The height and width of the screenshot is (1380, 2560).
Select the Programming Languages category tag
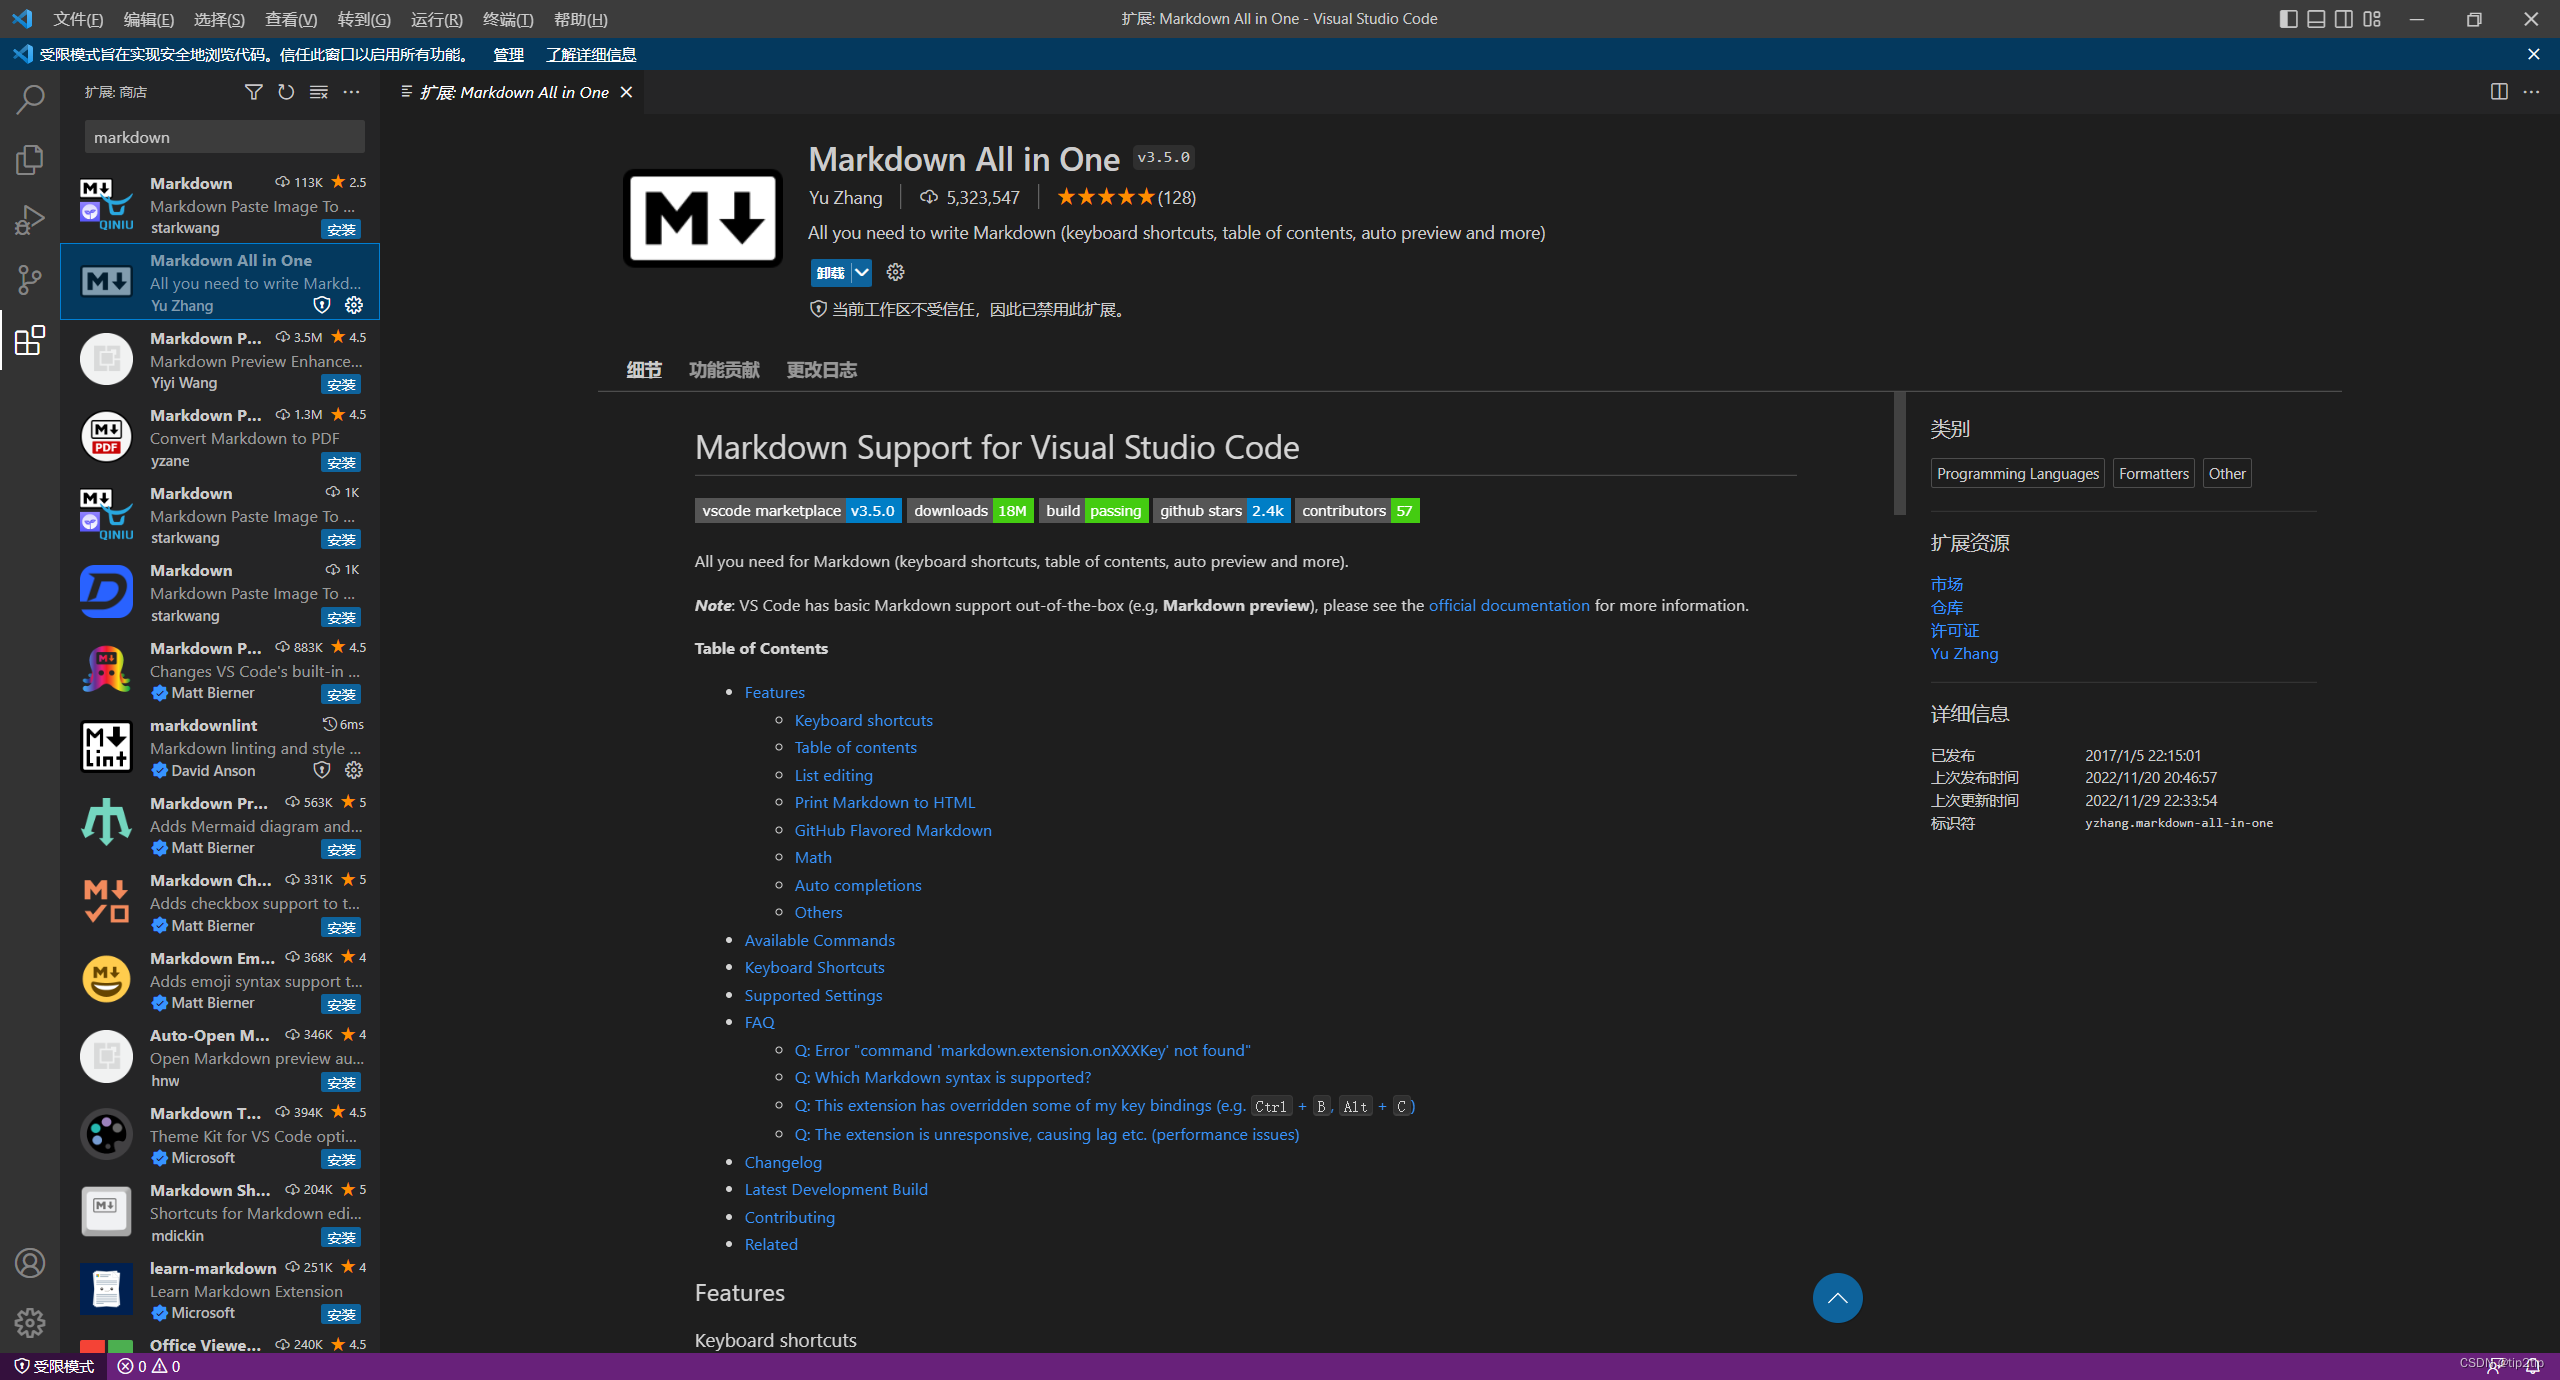tap(2017, 473)
